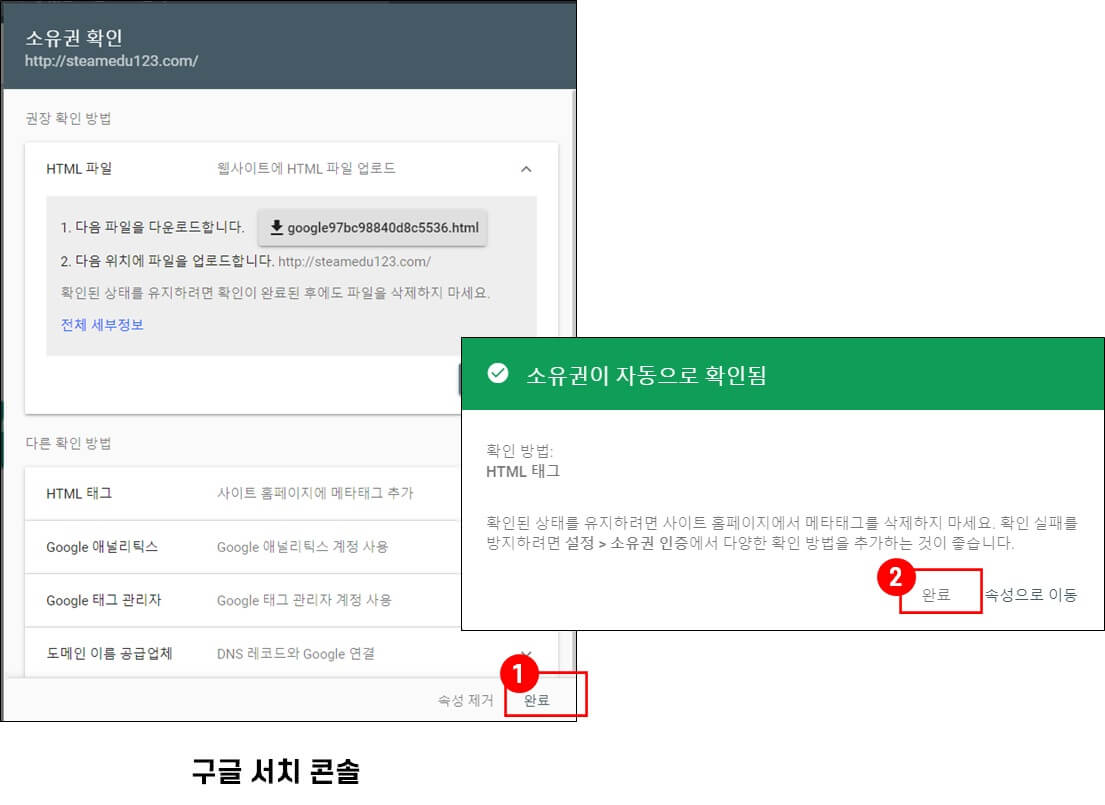The image size is (1105, 805).
Task: Click 완료 in the green confirmation popup
Action: point(936,594)
